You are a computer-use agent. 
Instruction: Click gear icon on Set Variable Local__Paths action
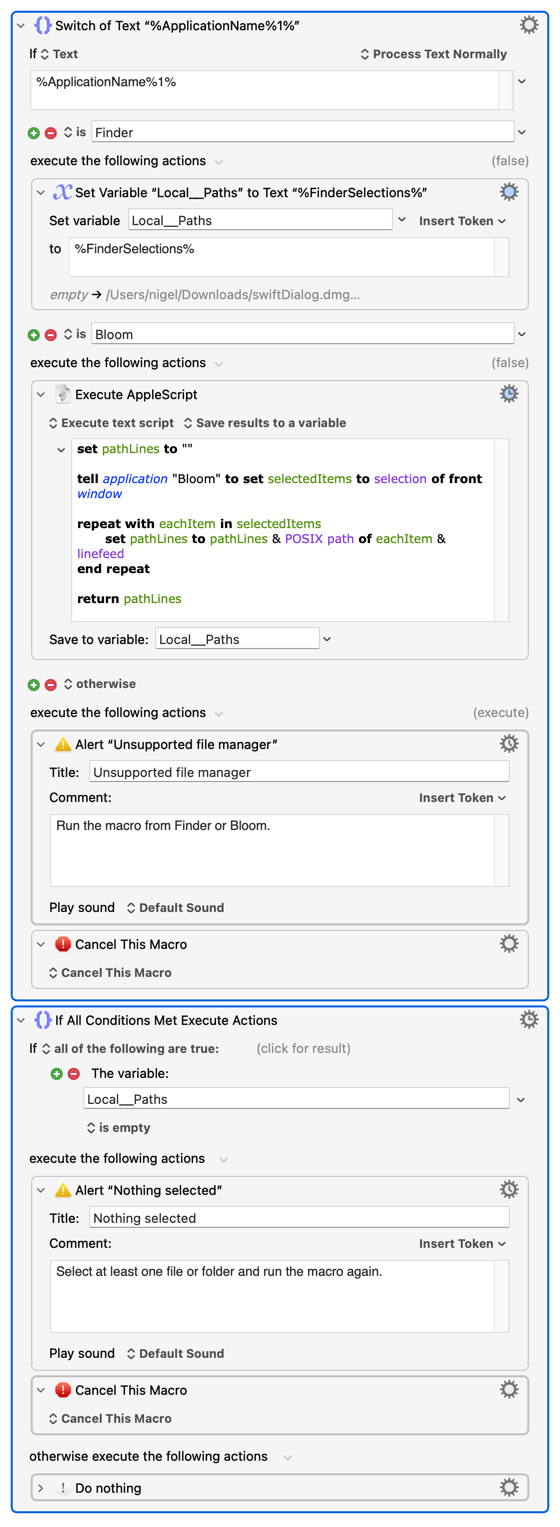[509, 192]
